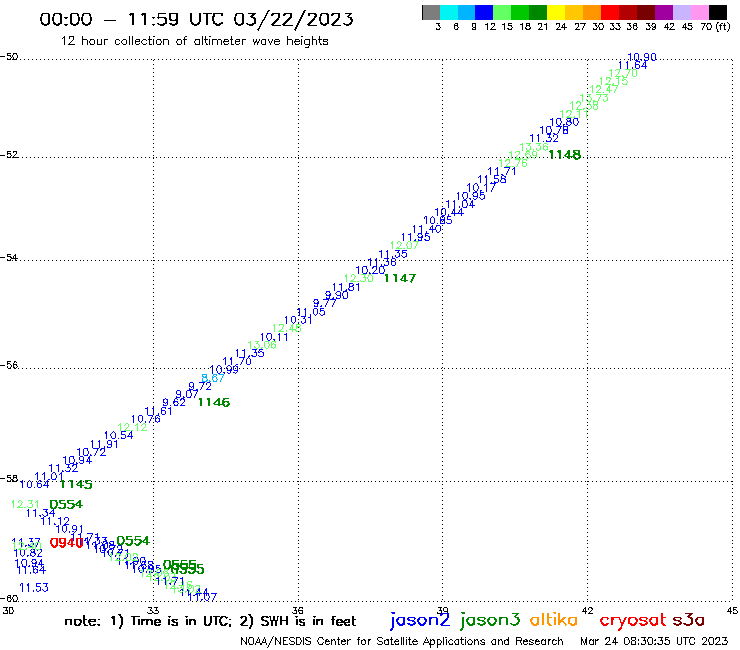Click the dark red 's3a' satellite label
This screenshot has width=740, height=650.
689,620
